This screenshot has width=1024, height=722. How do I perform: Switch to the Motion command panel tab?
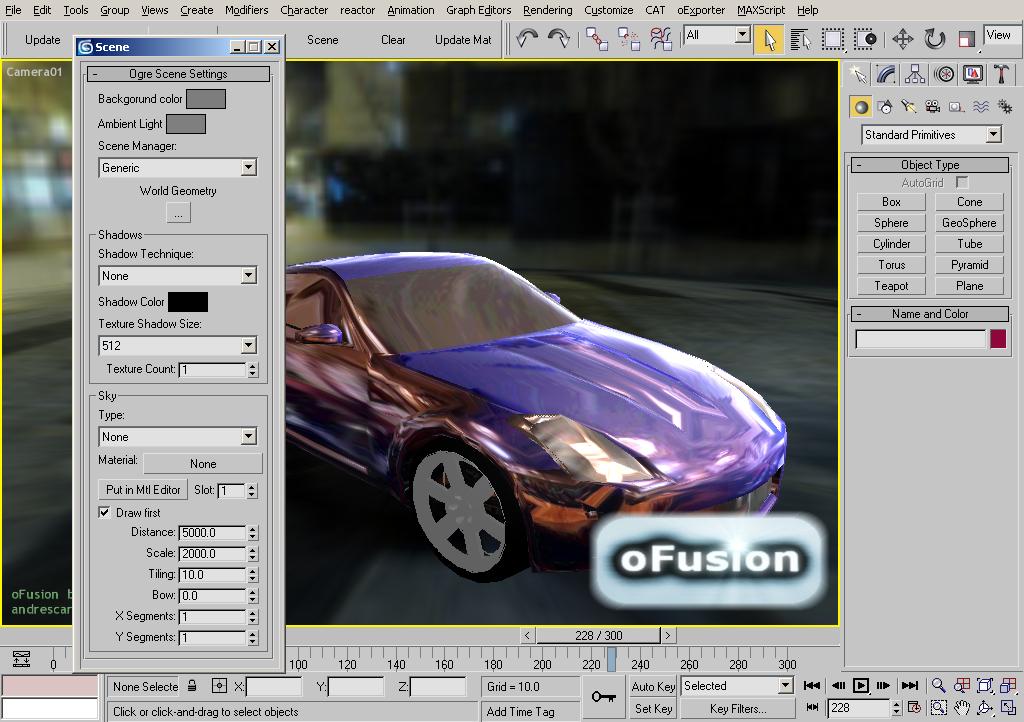click(944, 74)
